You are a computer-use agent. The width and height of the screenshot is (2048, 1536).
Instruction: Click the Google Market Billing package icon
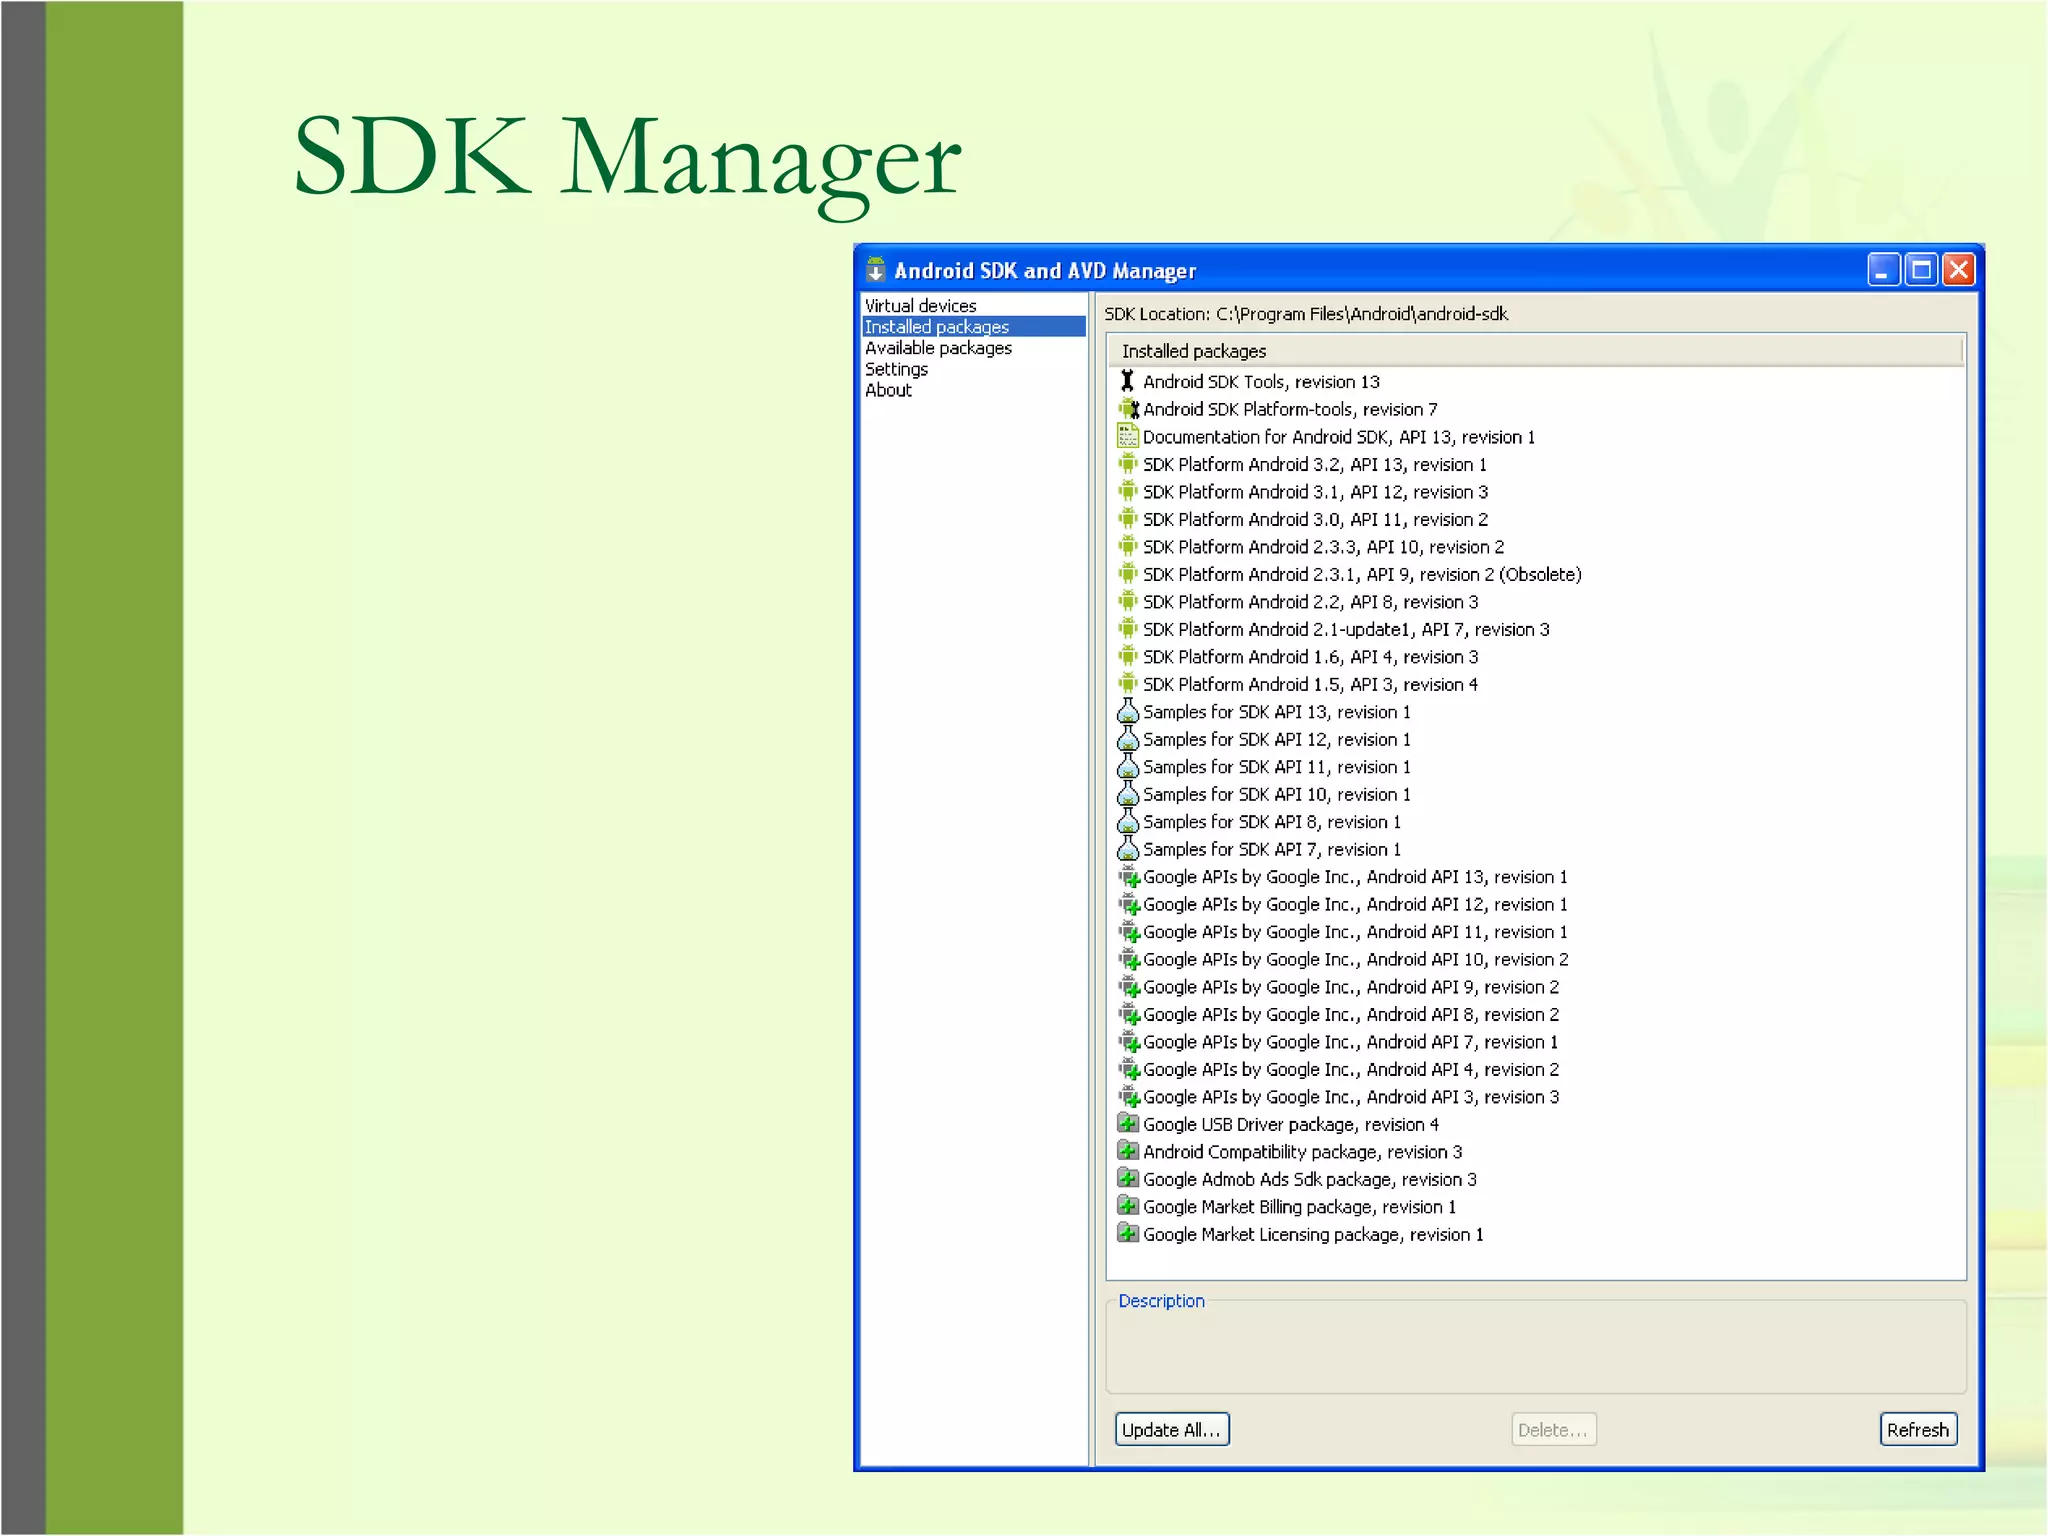(x=1128, y=1206)
